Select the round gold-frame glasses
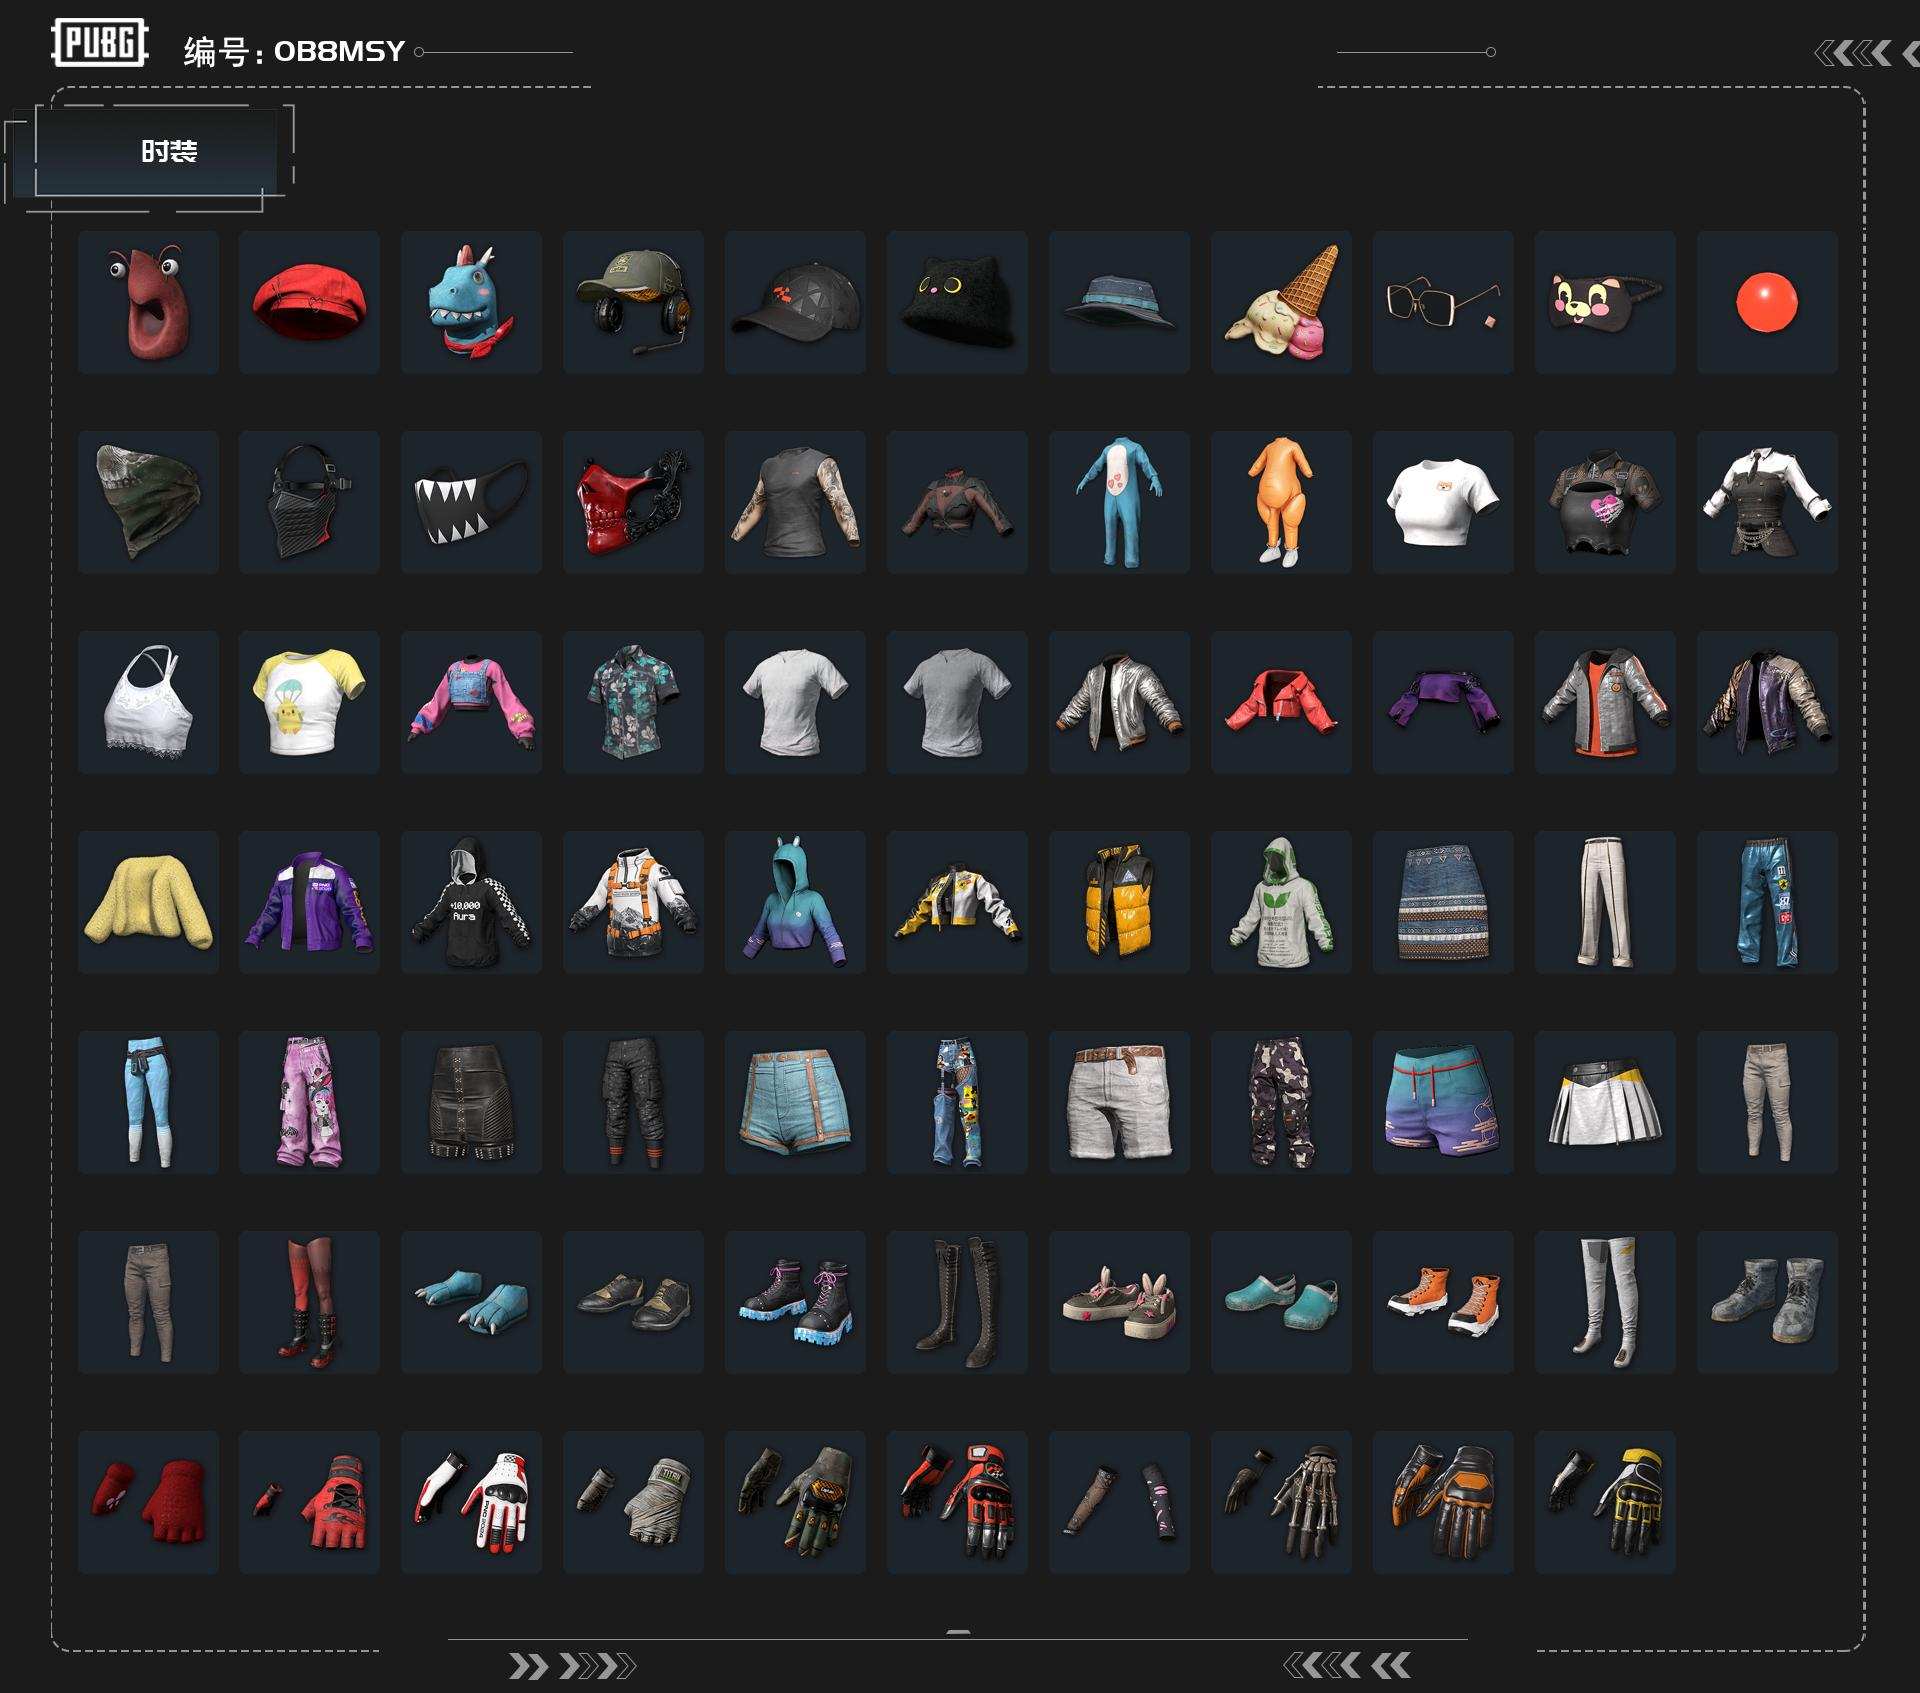Image resolution: width=1920 pixels, height=1693 pixels. point(1443,302)
